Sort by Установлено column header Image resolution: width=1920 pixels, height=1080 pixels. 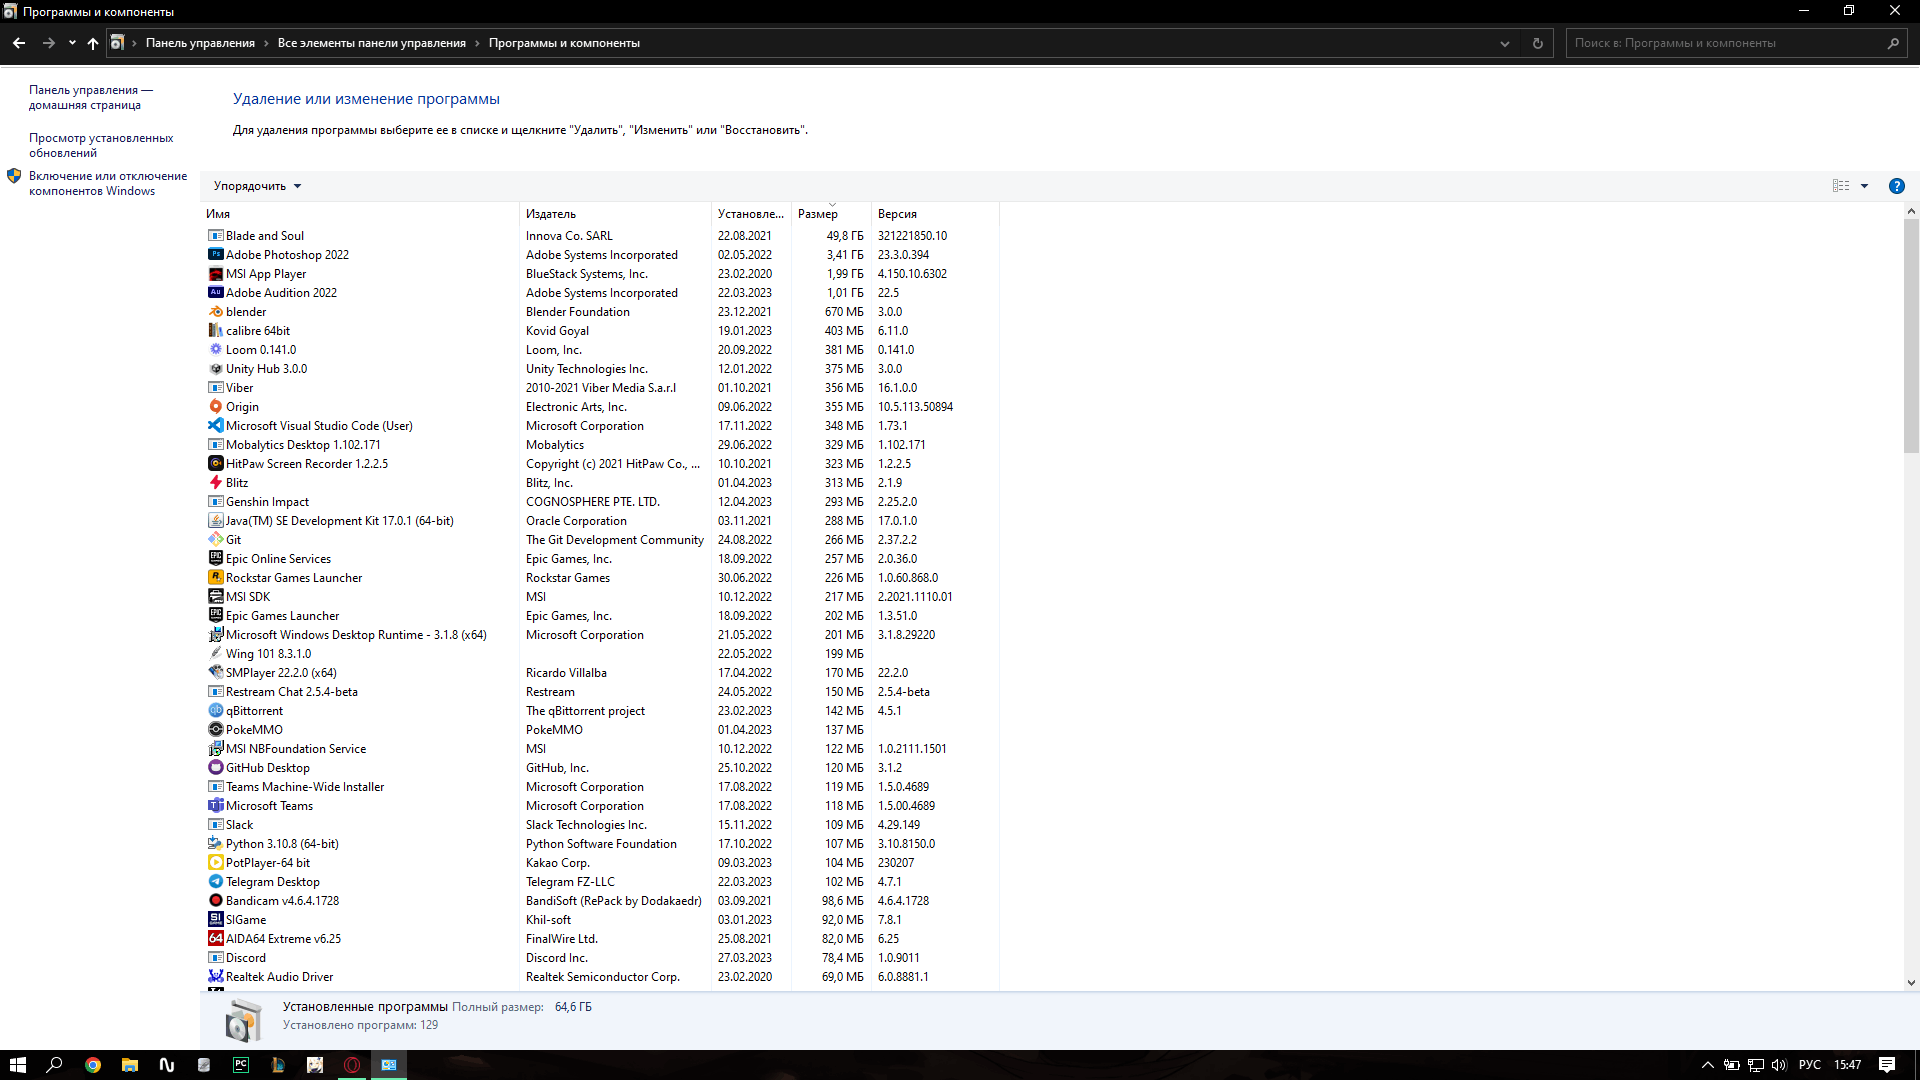[751, 214]
